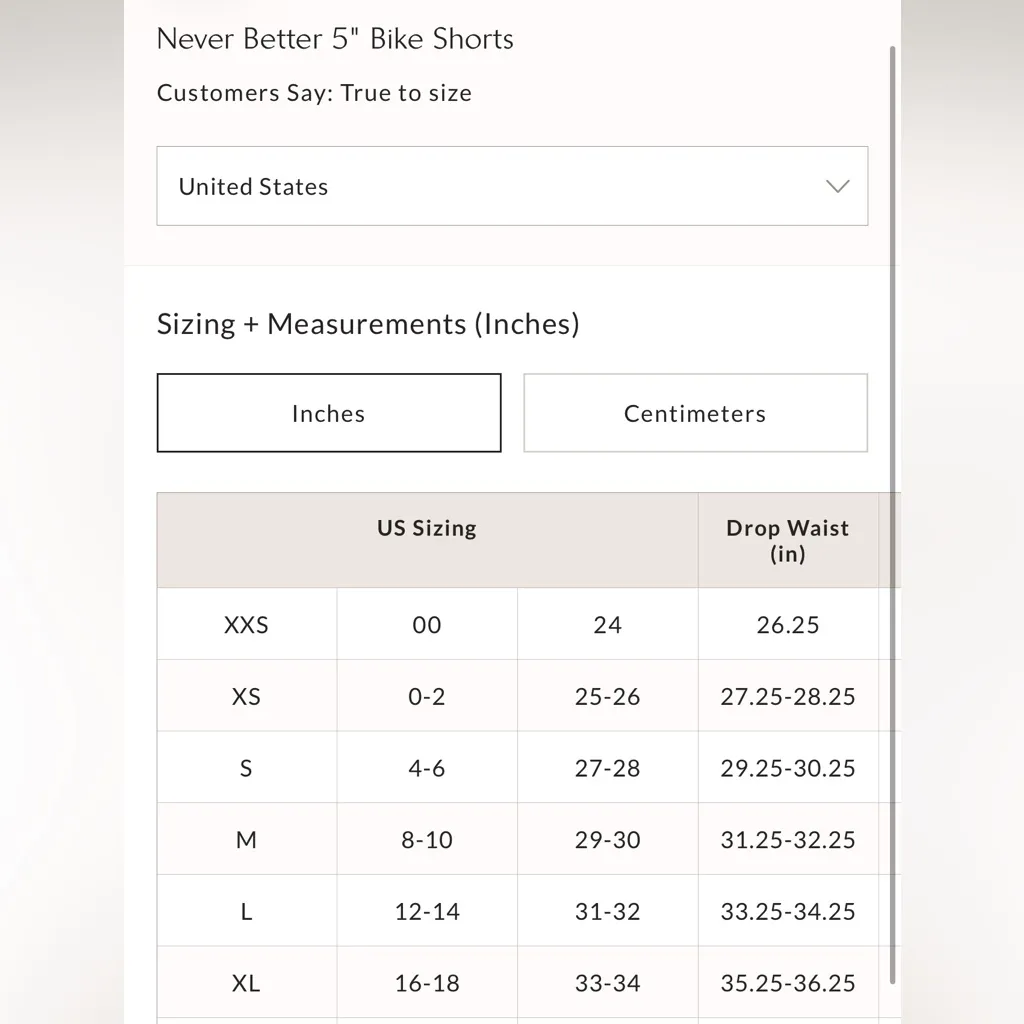Click the M size row label
This screenshot has height=1024, width=1024.
[246, 840]
